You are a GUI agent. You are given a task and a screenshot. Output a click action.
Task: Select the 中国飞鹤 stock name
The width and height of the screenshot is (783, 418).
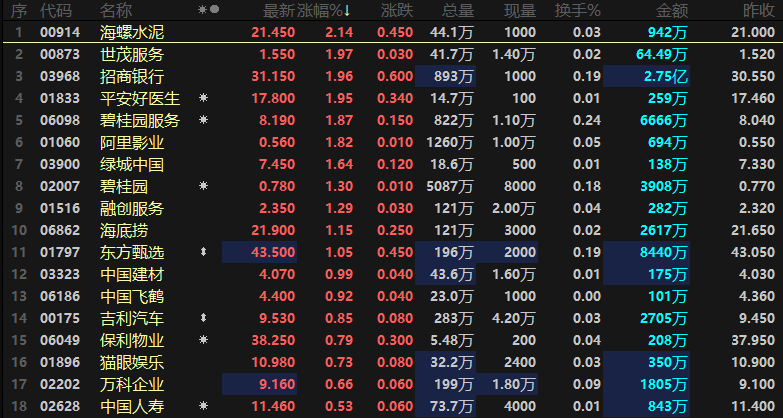[132, 296]
